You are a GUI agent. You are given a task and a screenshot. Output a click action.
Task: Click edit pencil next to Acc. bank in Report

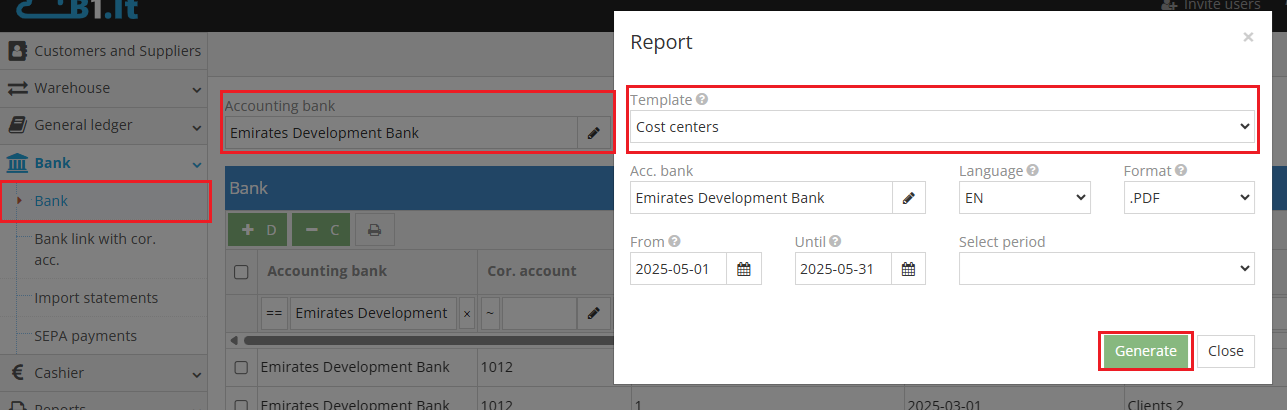click(908, 198)
